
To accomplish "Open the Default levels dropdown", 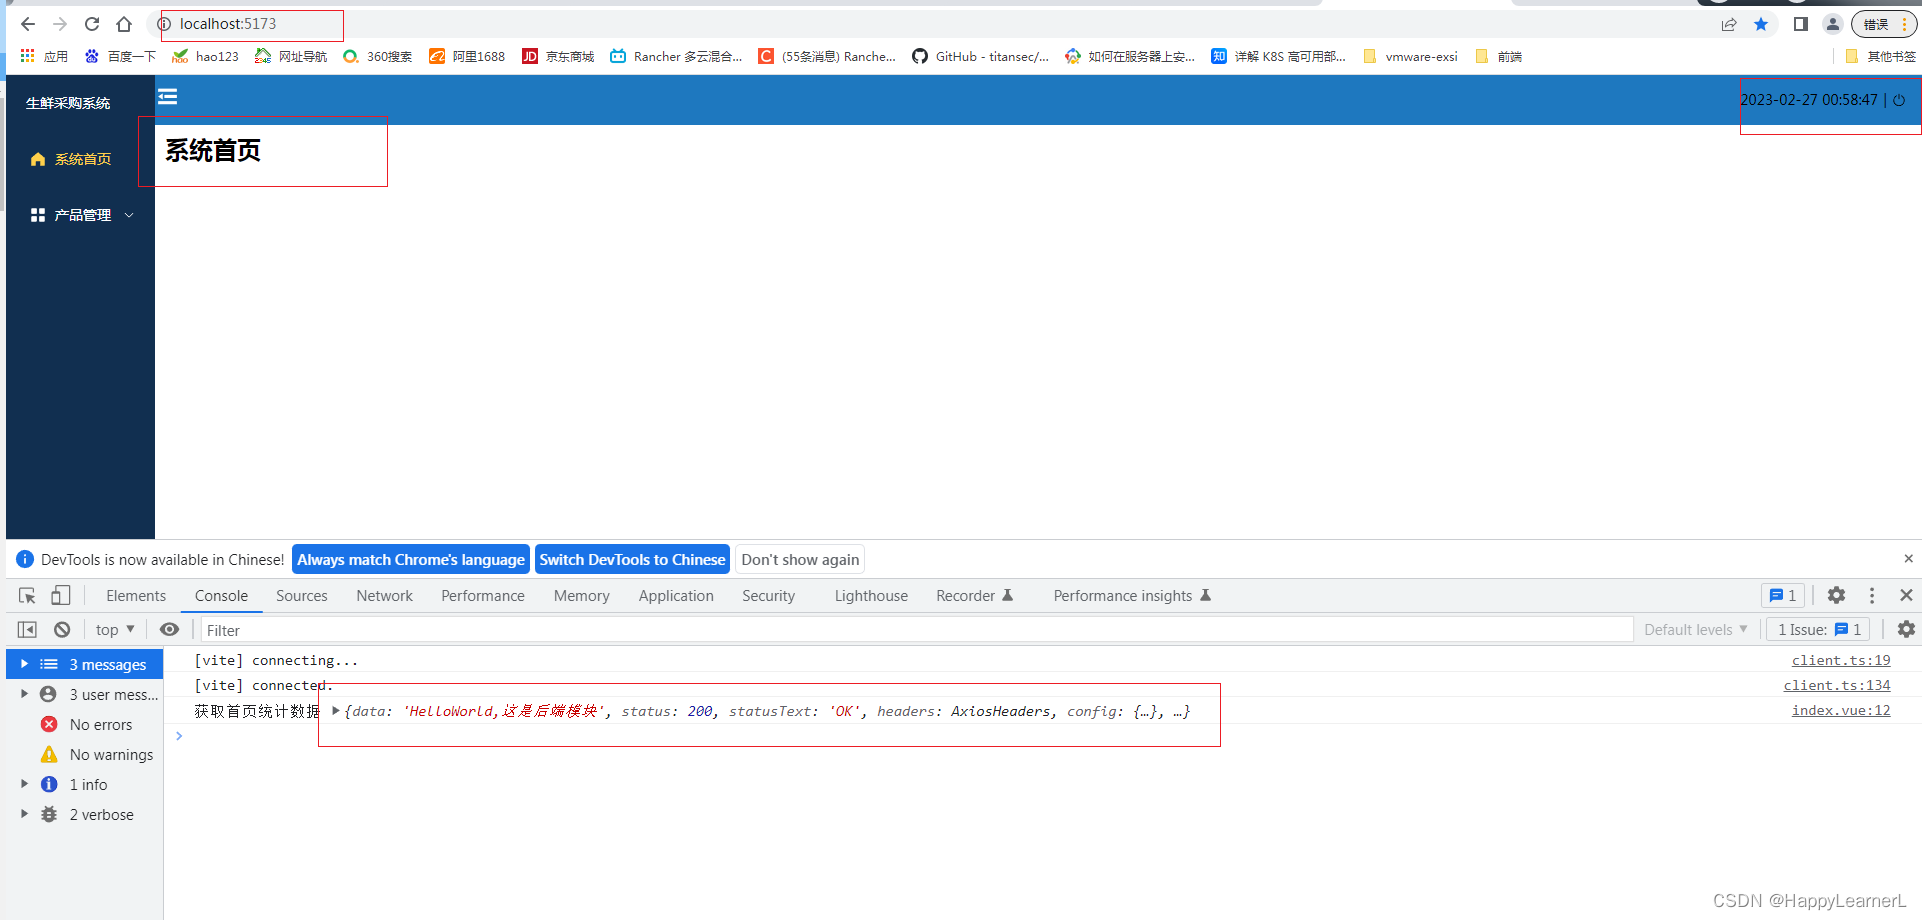I will point(1696,630).
